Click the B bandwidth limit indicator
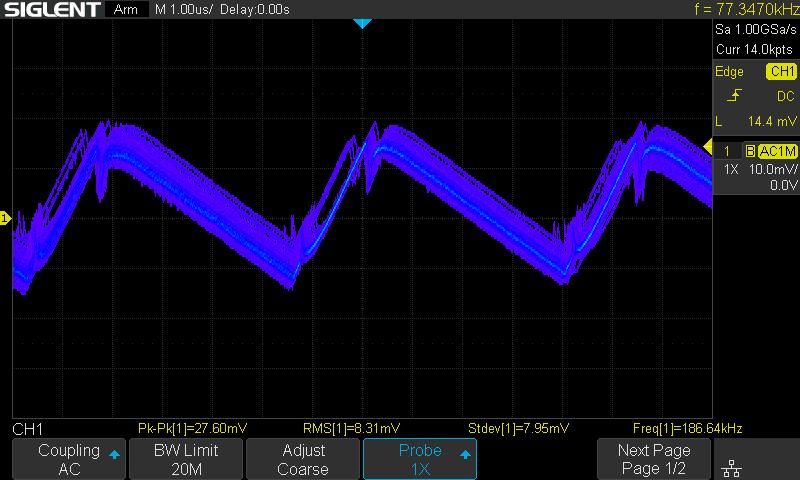This screenshot has width=800, height=480. pos(750,151)
